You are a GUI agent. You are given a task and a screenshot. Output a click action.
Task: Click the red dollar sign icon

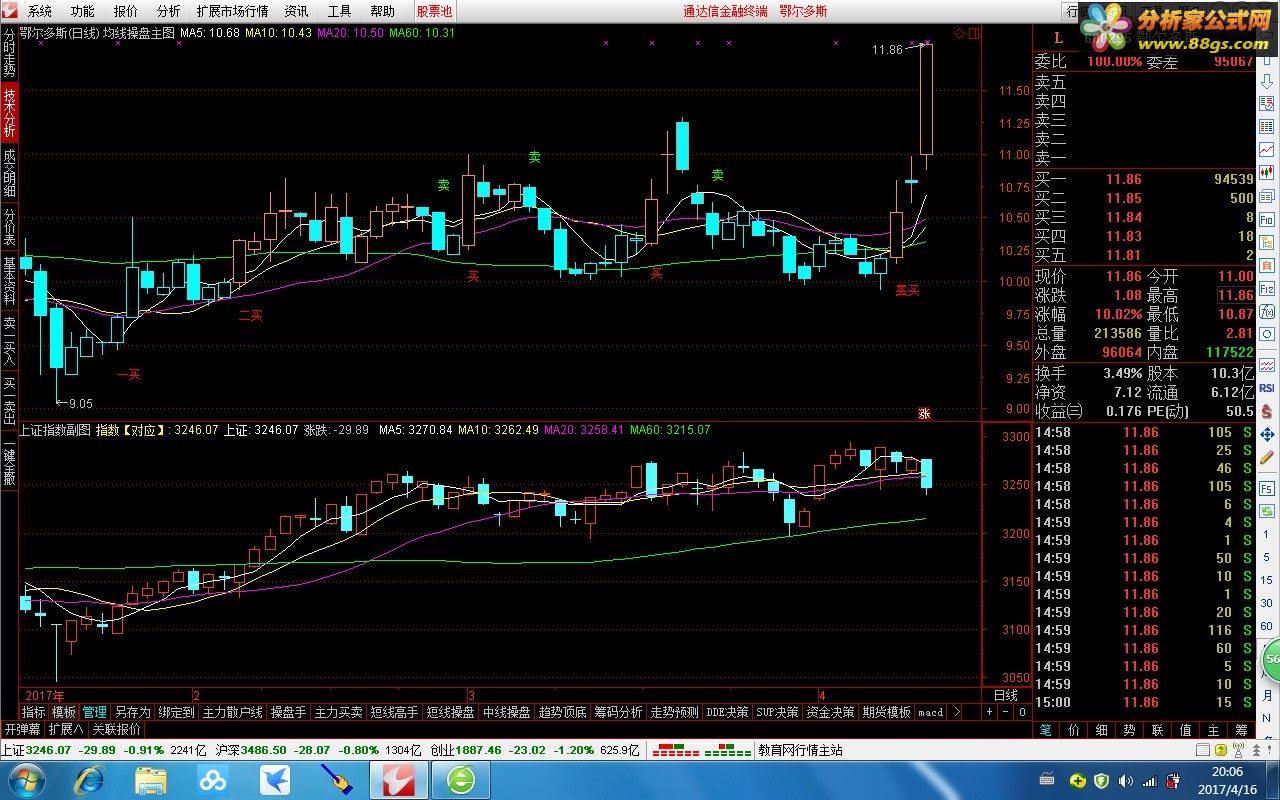point(1267,411)
